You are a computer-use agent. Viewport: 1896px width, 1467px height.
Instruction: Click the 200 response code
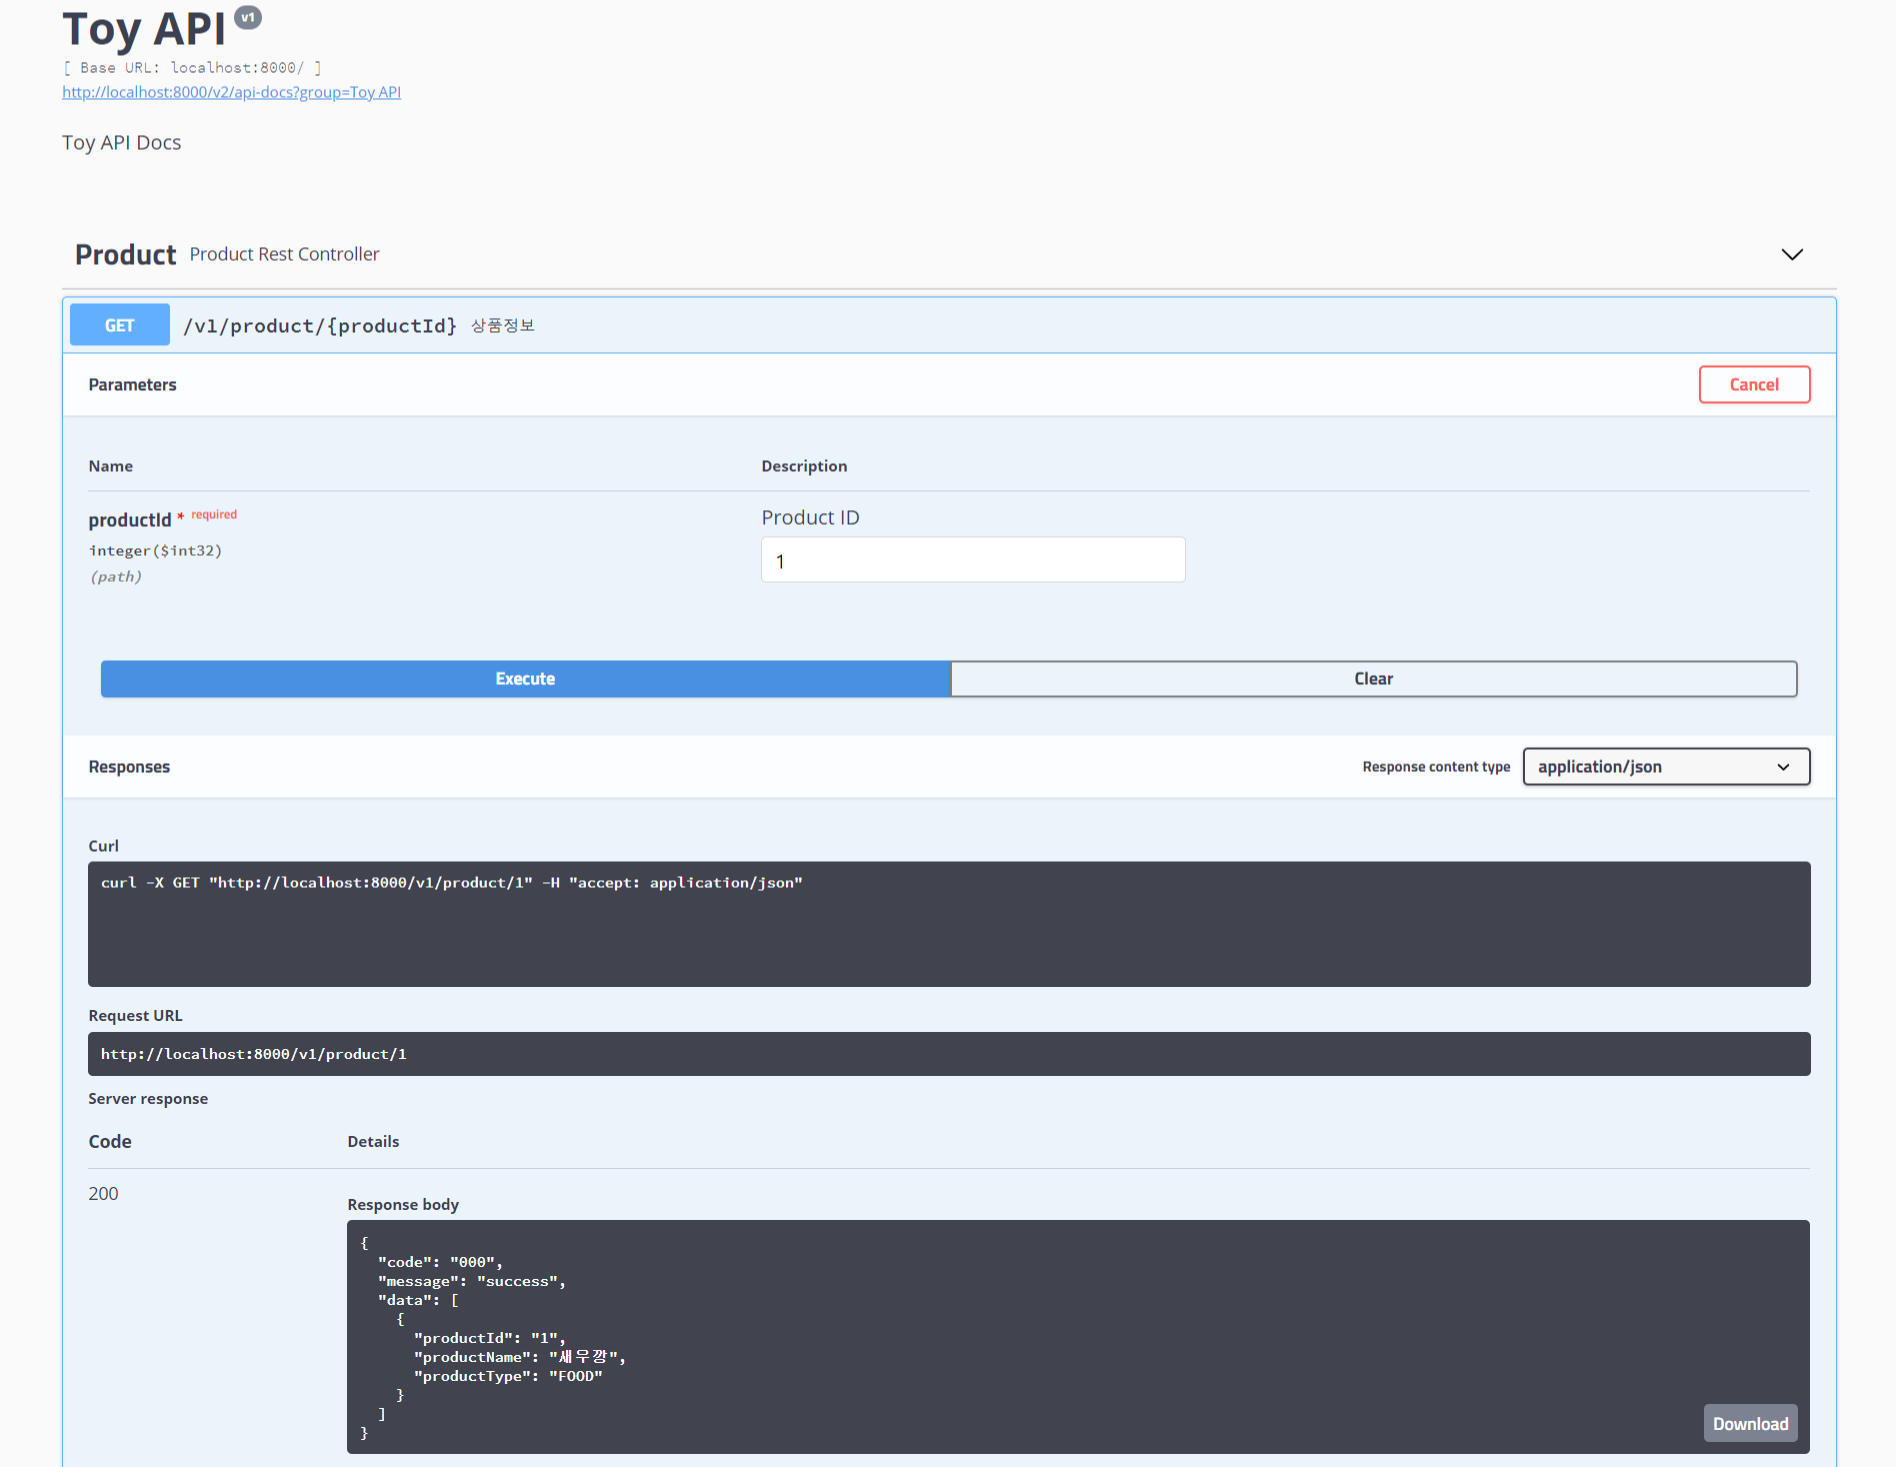tap(103, 1194)
